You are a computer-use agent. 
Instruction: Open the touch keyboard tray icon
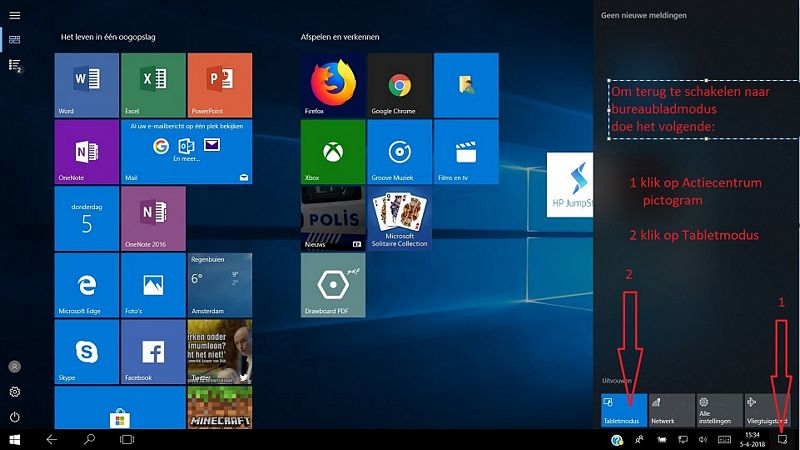click(724, 440)
